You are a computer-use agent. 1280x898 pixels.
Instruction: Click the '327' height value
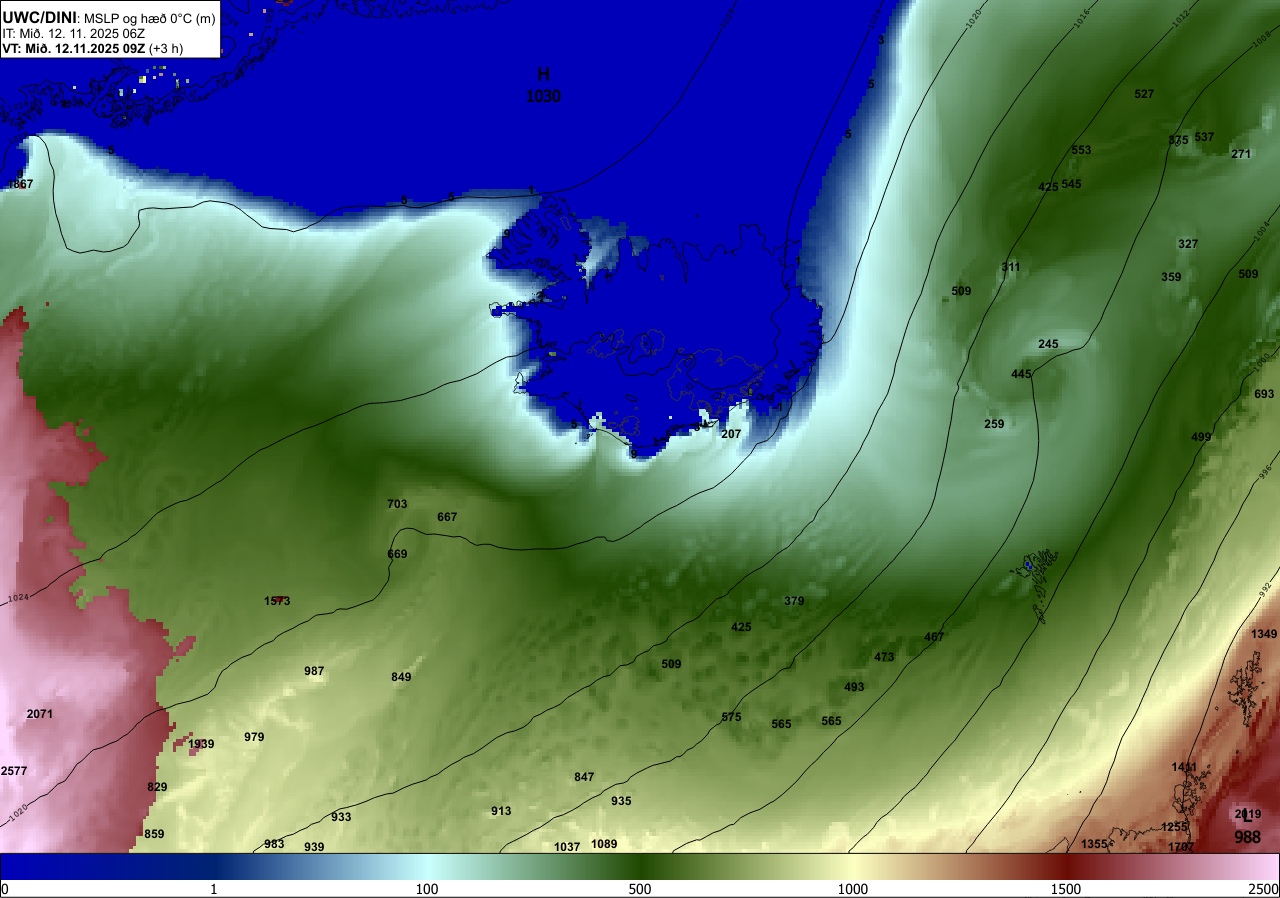click(x=1188, y=244)
